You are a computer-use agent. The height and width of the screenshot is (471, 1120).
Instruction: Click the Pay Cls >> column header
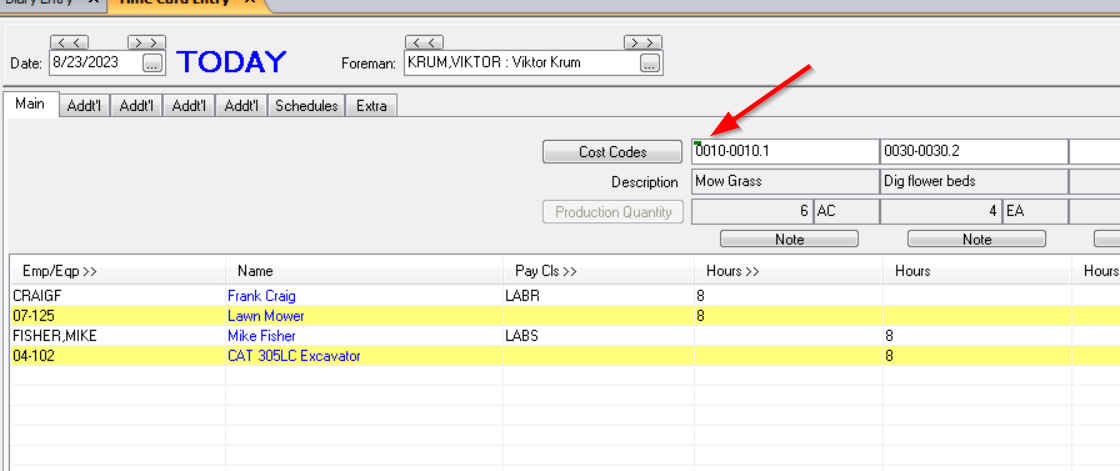click(x=599, y=271)
